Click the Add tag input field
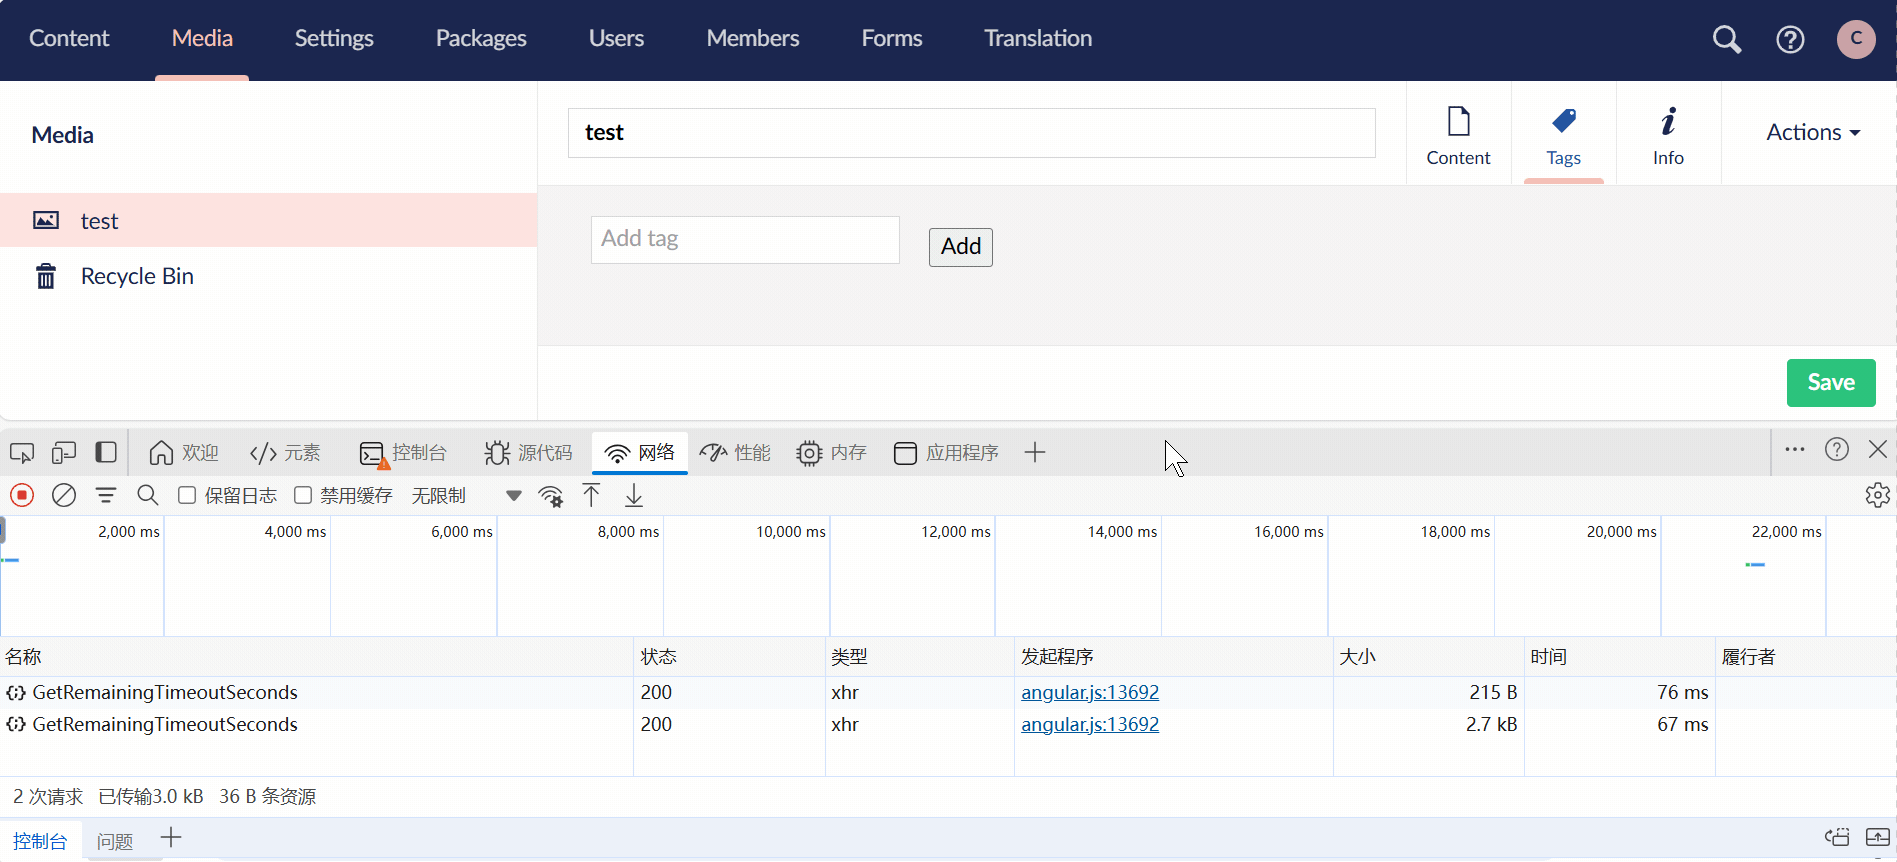Image resolution: width=1897 pixels, height=862 pixels. click(745, 239)
